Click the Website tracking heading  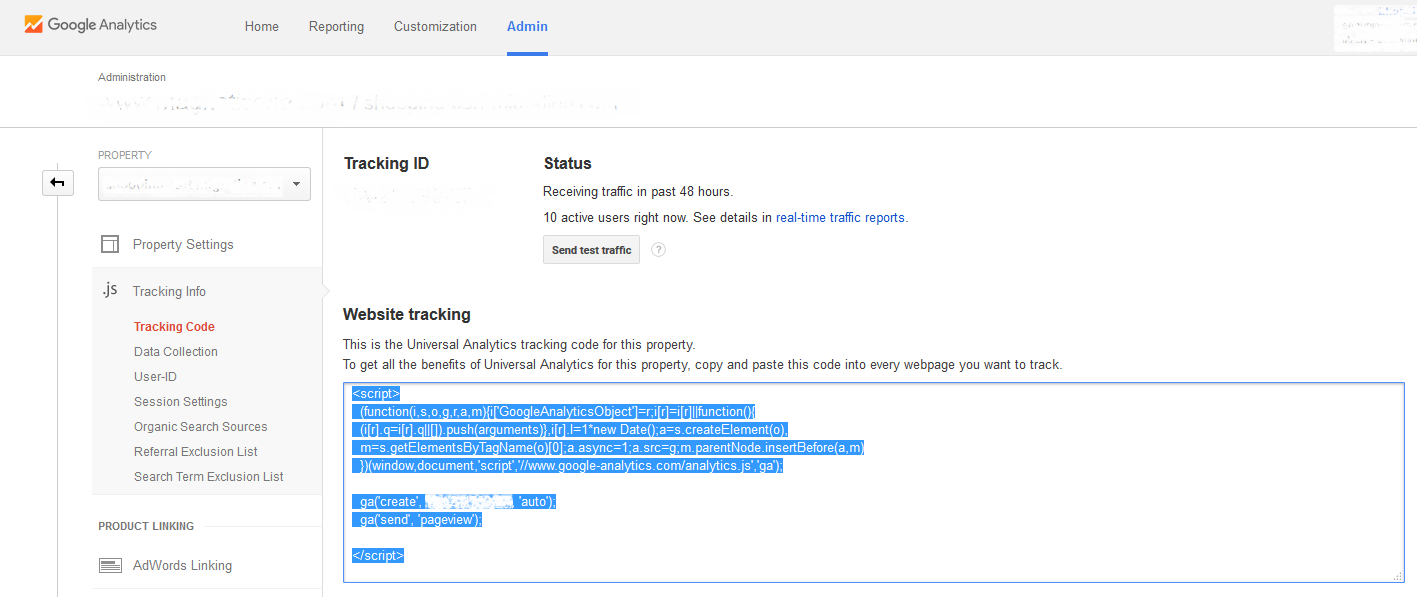(x=407, y=315)
